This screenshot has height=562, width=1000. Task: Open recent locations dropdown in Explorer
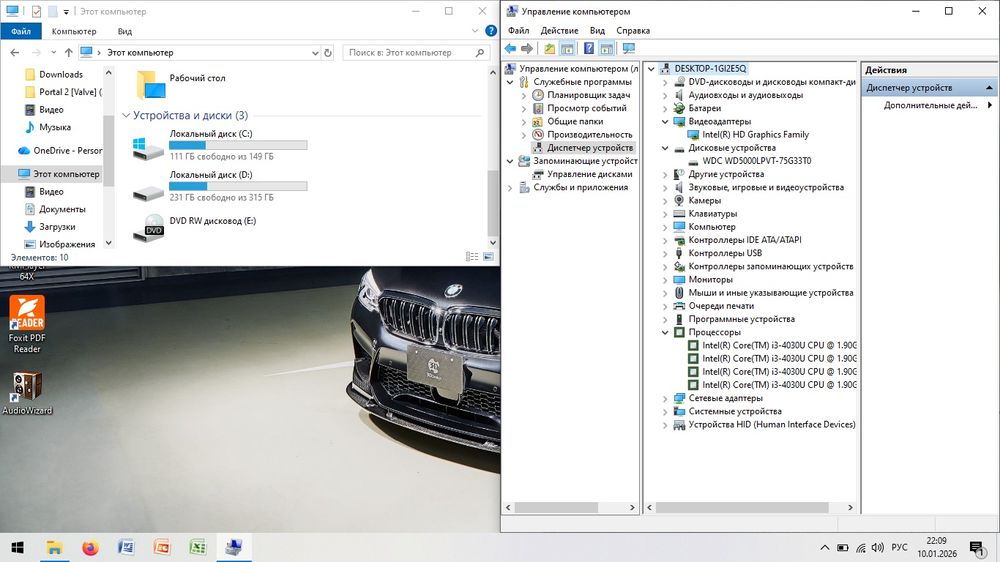coord(53,53)
